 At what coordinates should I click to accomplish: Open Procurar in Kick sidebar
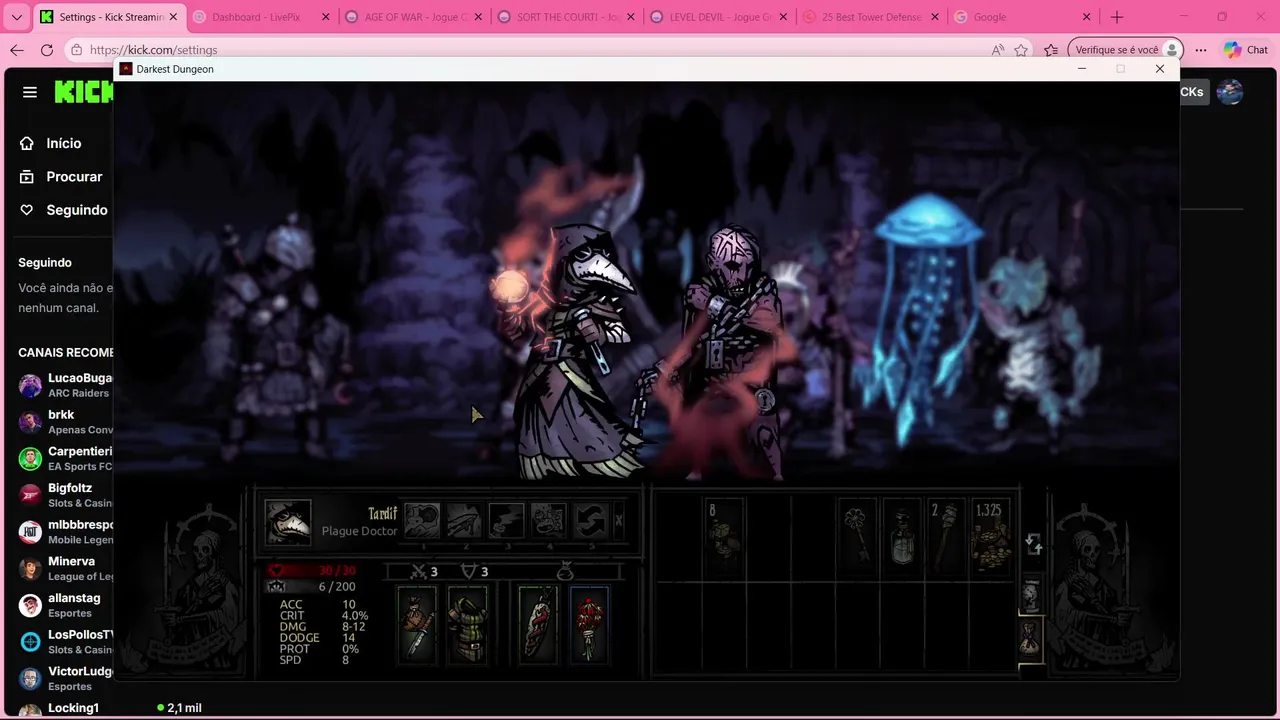pos(60,176)
